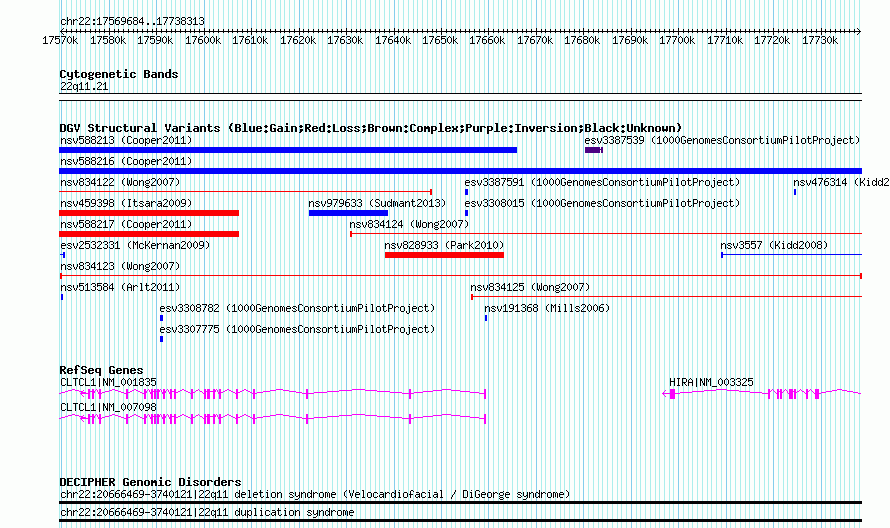Click nsv834123 (Wong2007) label
890x528 pixels.
(x=120, y=266)
